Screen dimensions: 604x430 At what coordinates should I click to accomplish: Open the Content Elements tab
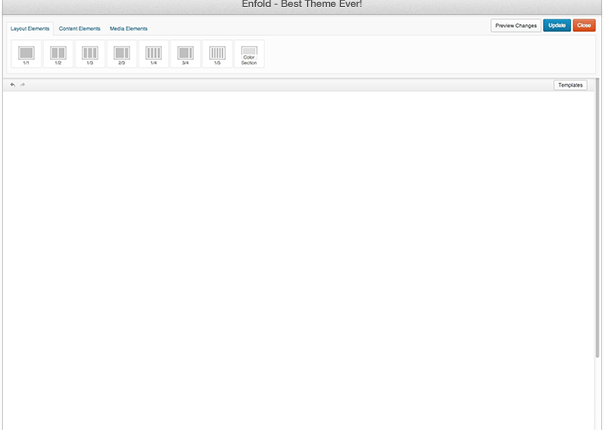click(x=80, y=28)
